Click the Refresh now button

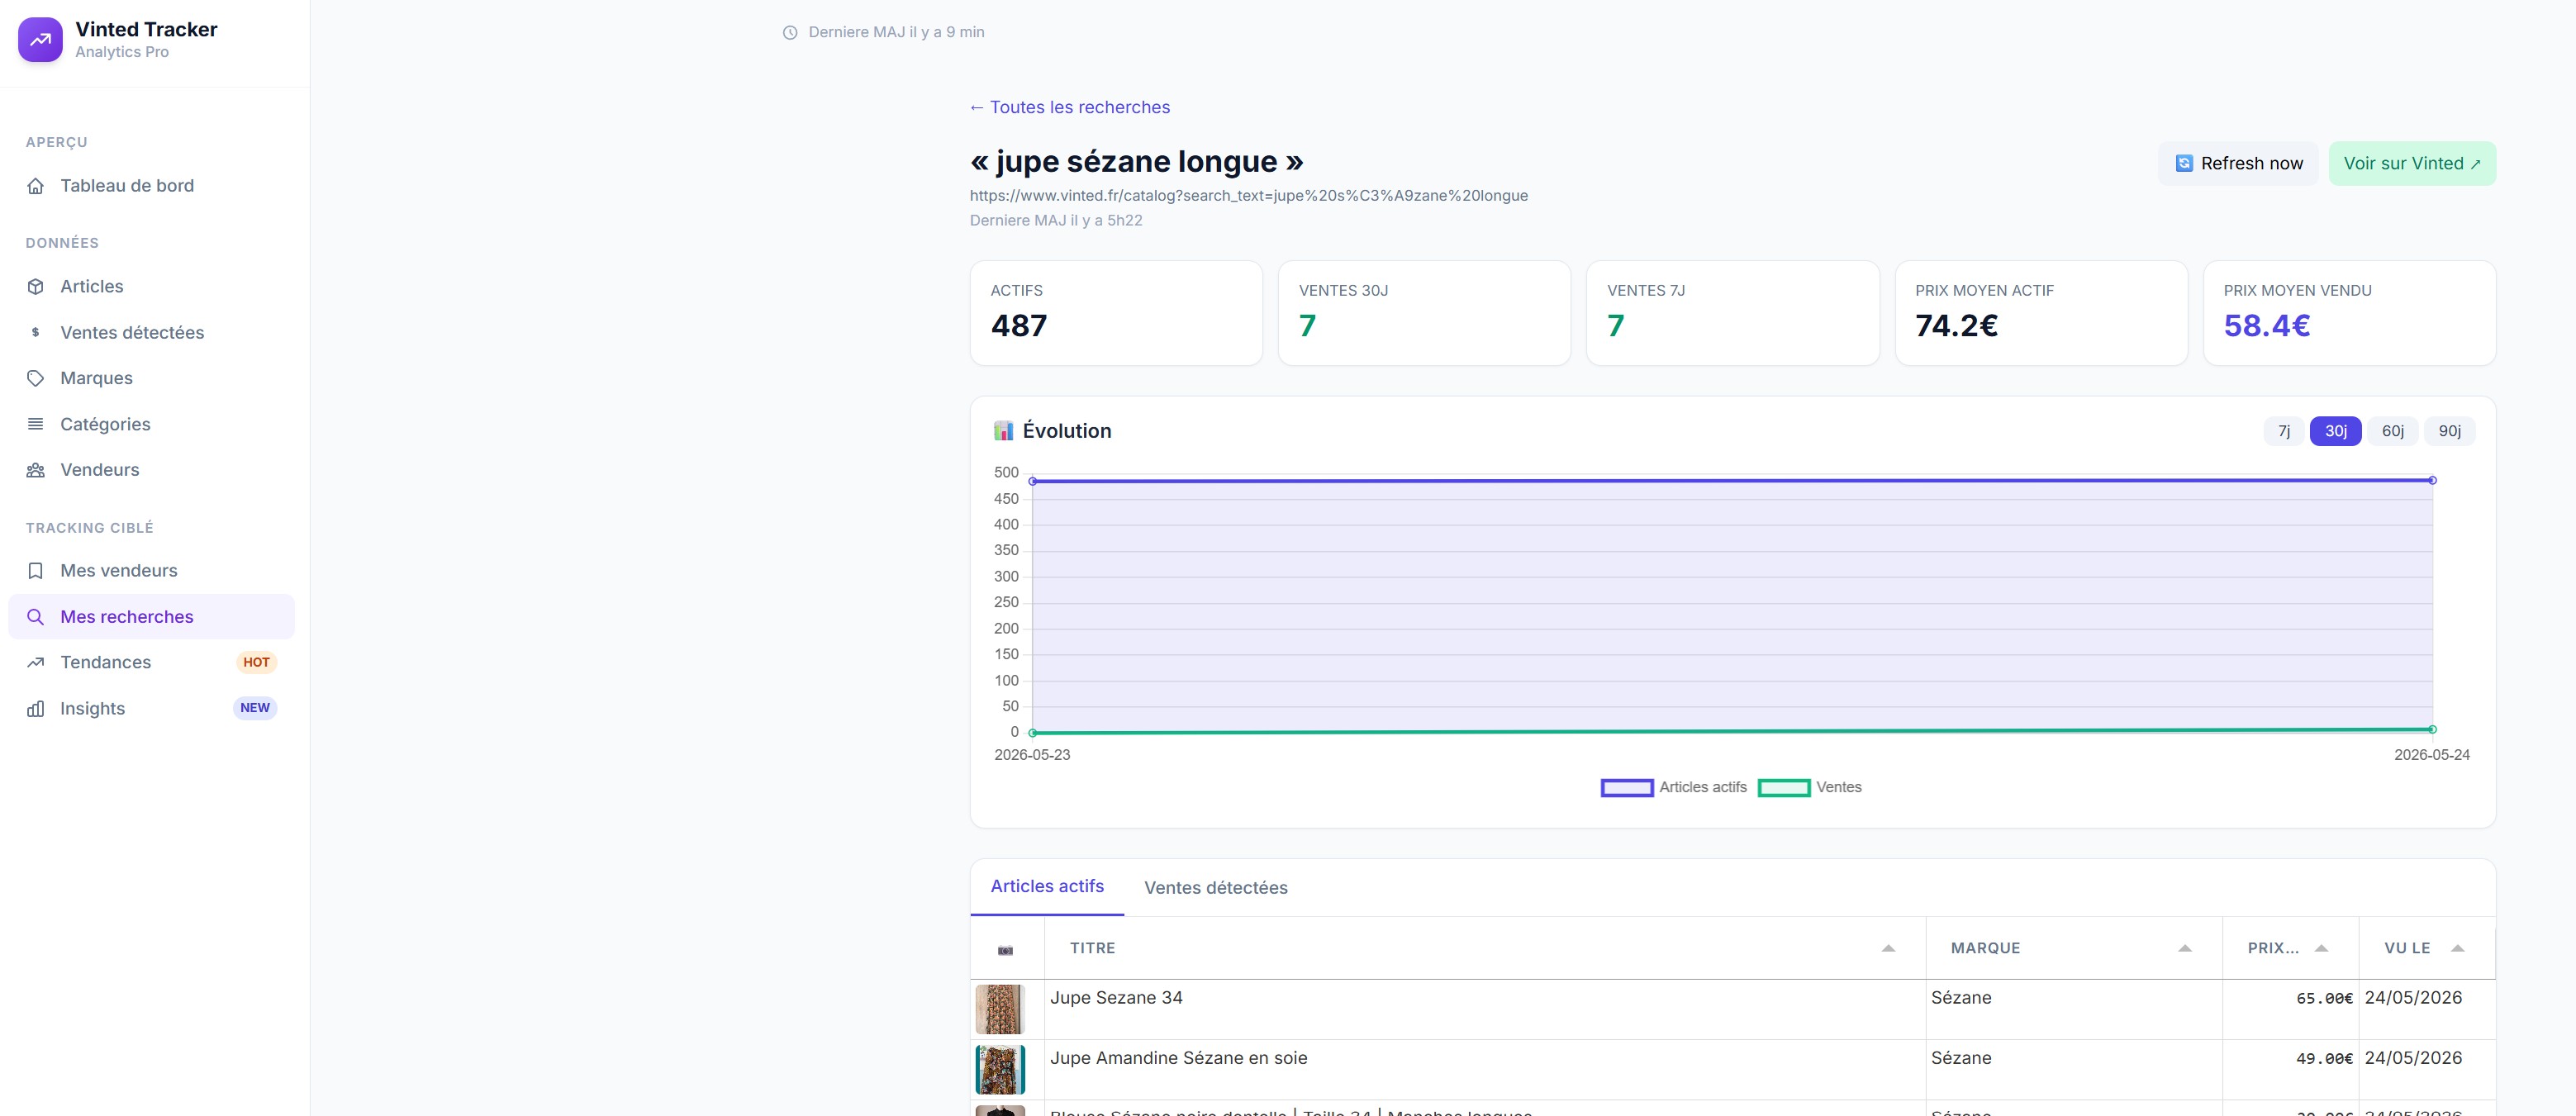click(2238, 163)
